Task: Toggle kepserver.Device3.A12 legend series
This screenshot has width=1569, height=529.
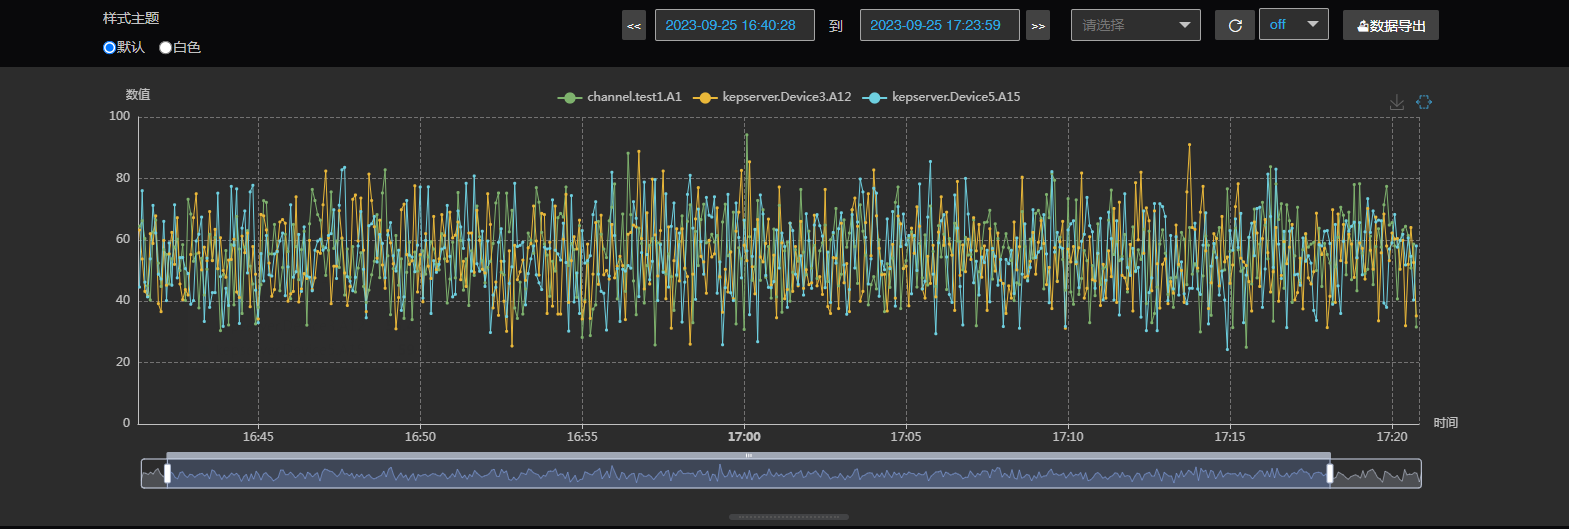Action: (772, 97)
